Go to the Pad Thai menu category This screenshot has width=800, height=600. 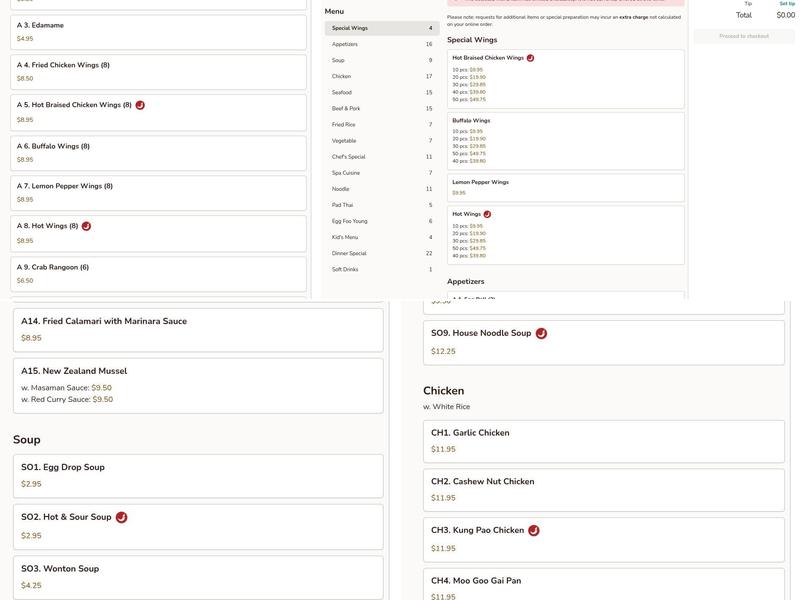point(382,205)
